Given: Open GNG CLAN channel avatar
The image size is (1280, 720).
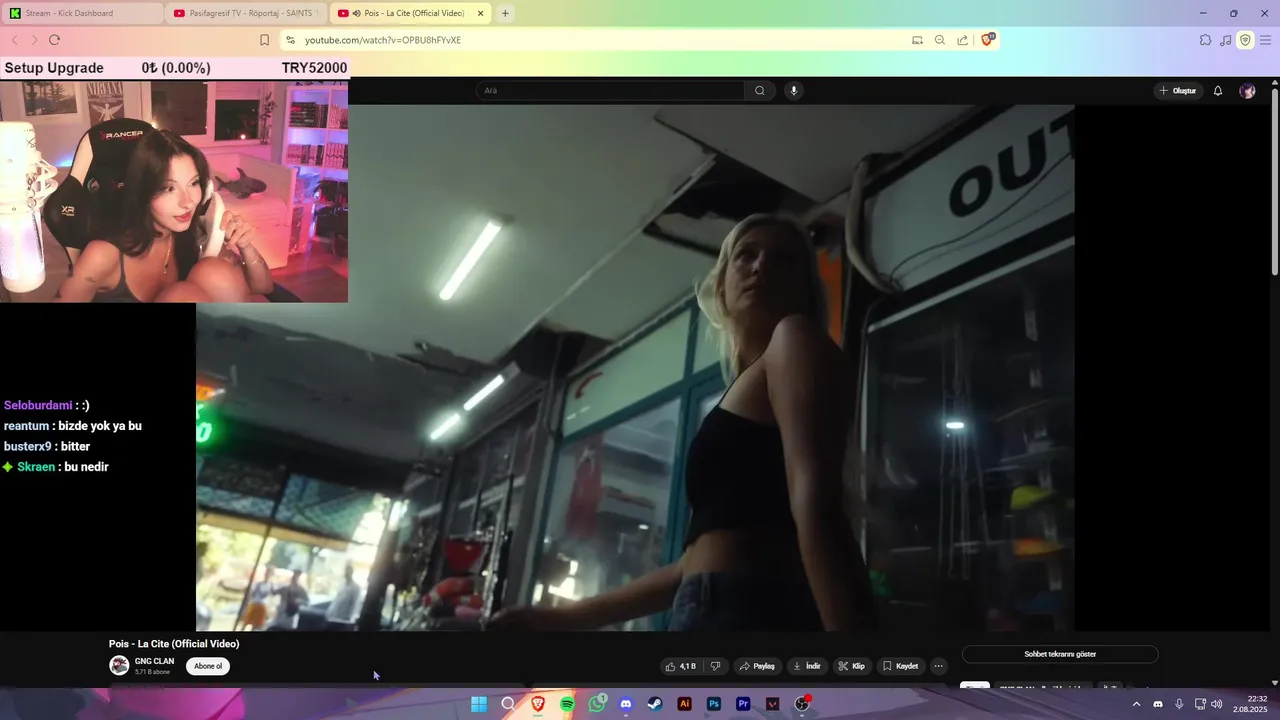Looking at the screenshot, I should coord(119,666).
